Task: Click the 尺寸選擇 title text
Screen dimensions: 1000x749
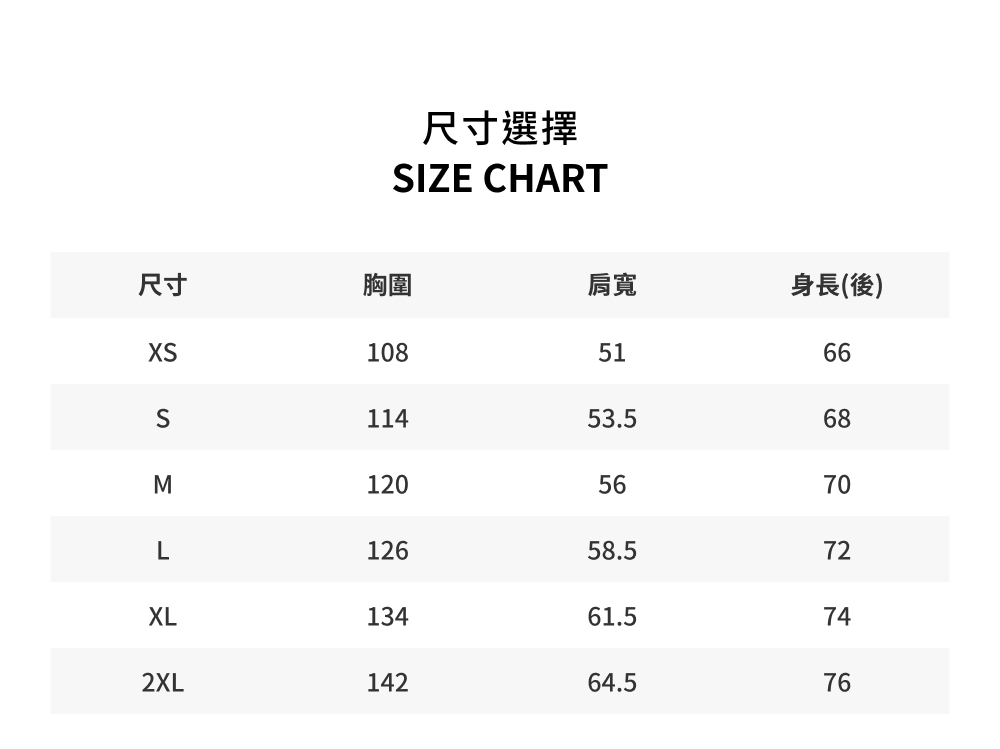Action: 500,128
